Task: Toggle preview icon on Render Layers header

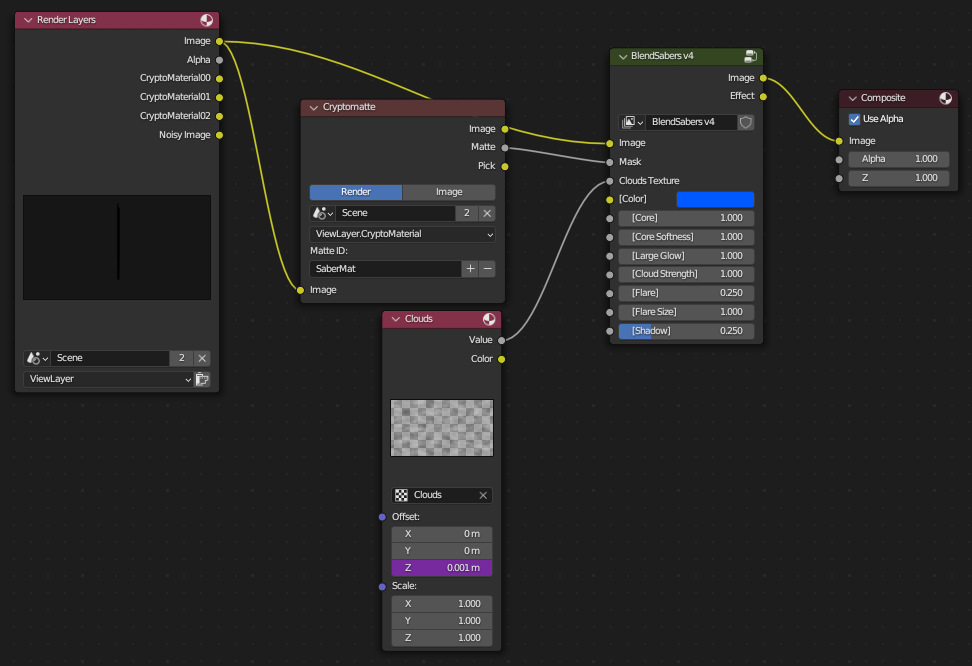Action: 206,20
